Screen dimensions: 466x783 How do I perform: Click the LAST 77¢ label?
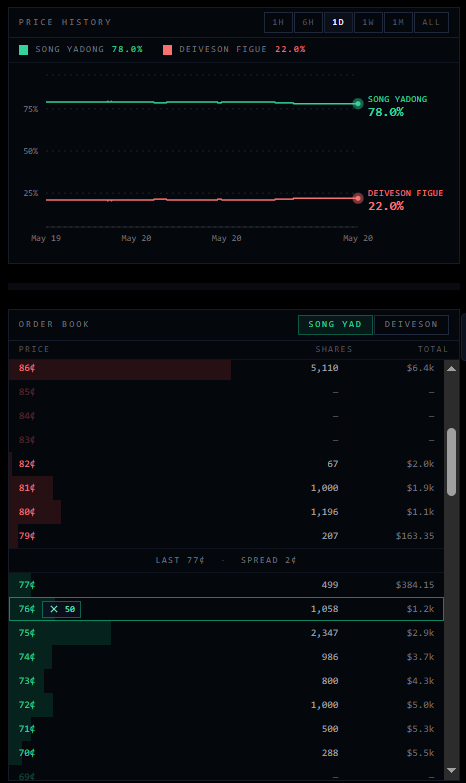180,560
